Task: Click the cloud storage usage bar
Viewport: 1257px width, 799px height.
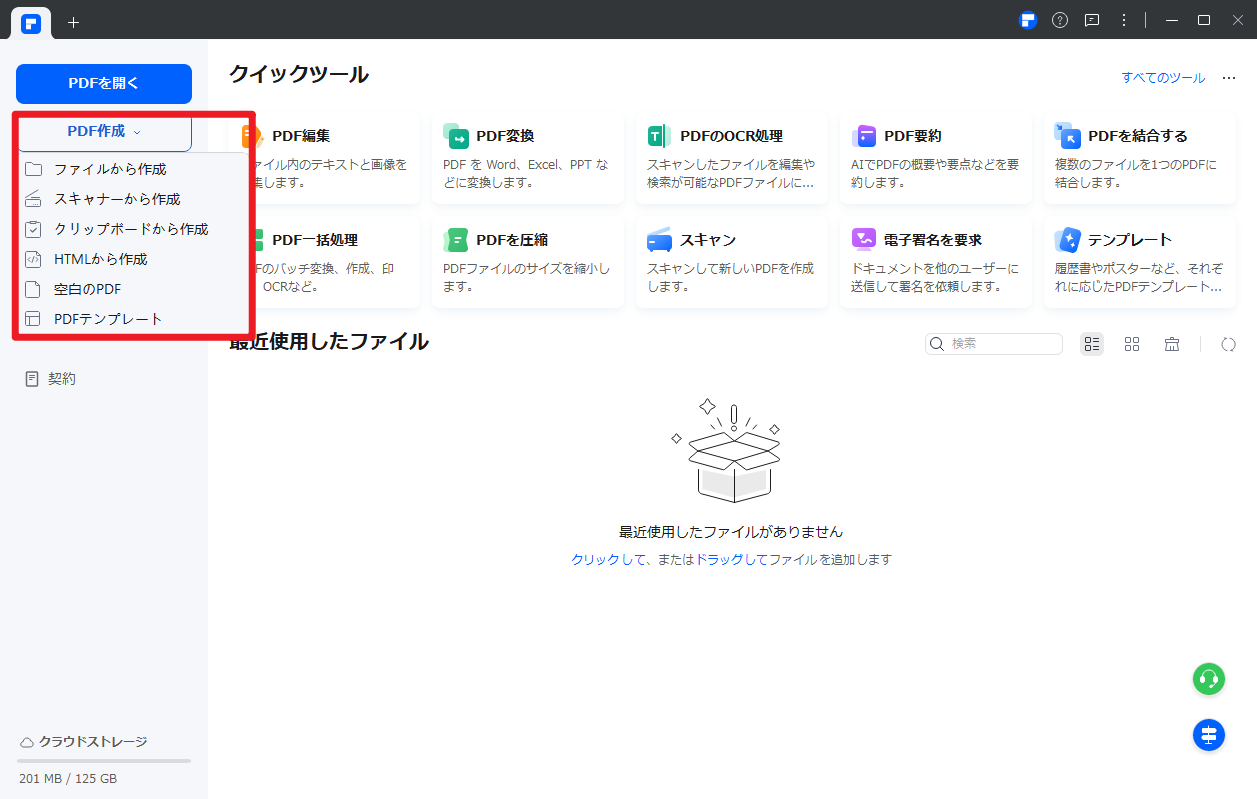Action: tap(104, 761)
